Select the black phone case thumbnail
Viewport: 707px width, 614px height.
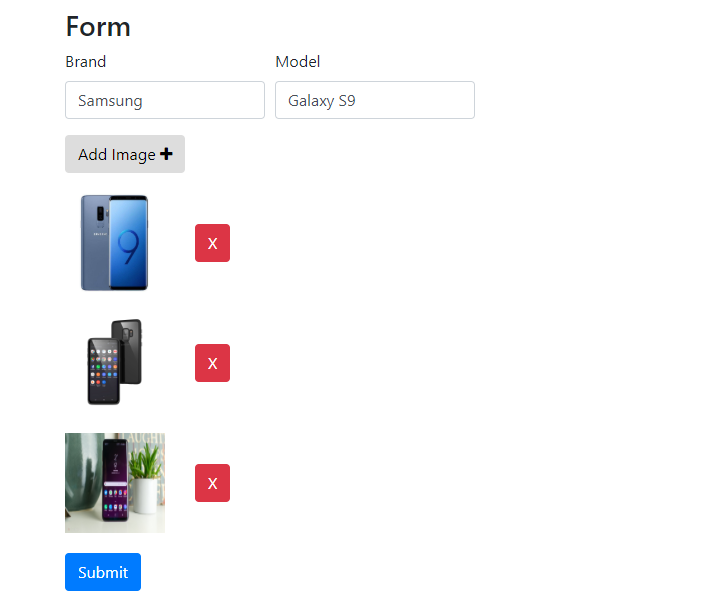pyautogui.click(x=115, y=362)
